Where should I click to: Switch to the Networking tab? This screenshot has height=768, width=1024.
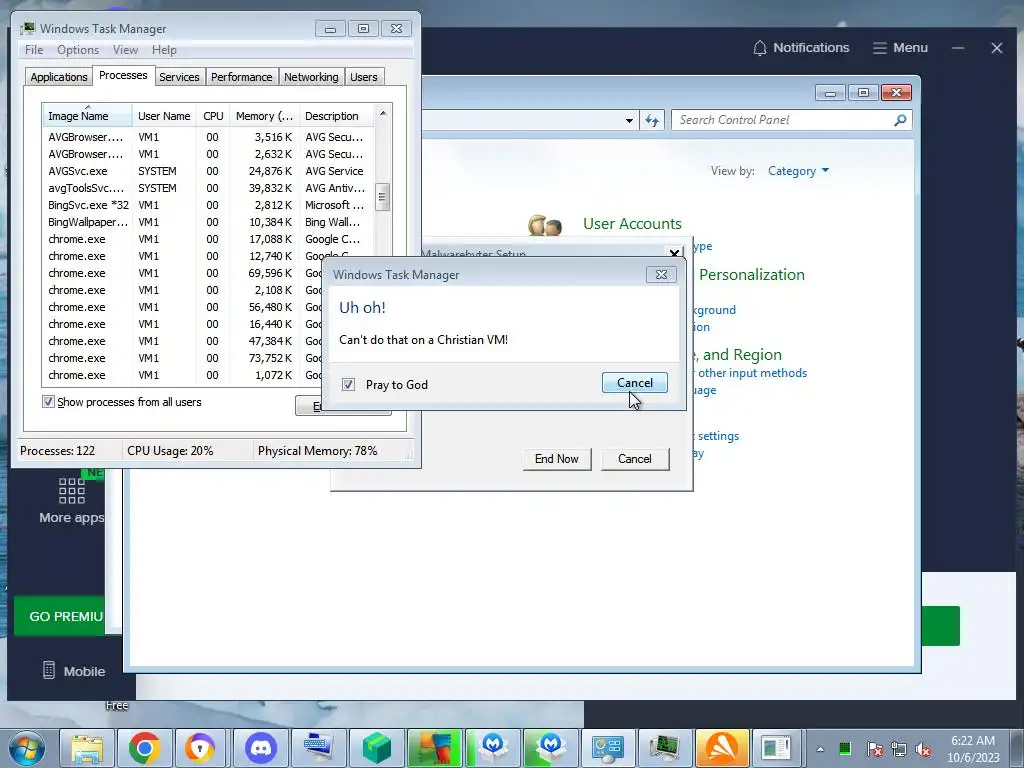tap(311, 77)
